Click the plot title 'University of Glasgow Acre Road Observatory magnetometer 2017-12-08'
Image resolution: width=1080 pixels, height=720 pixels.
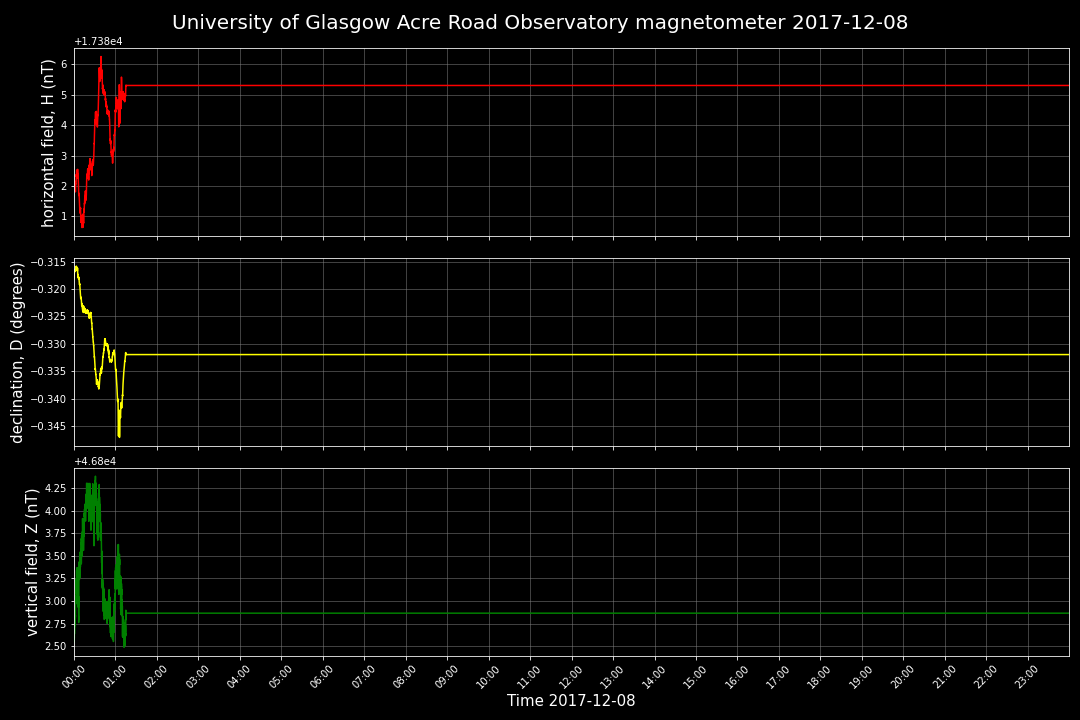pos(540,23)
